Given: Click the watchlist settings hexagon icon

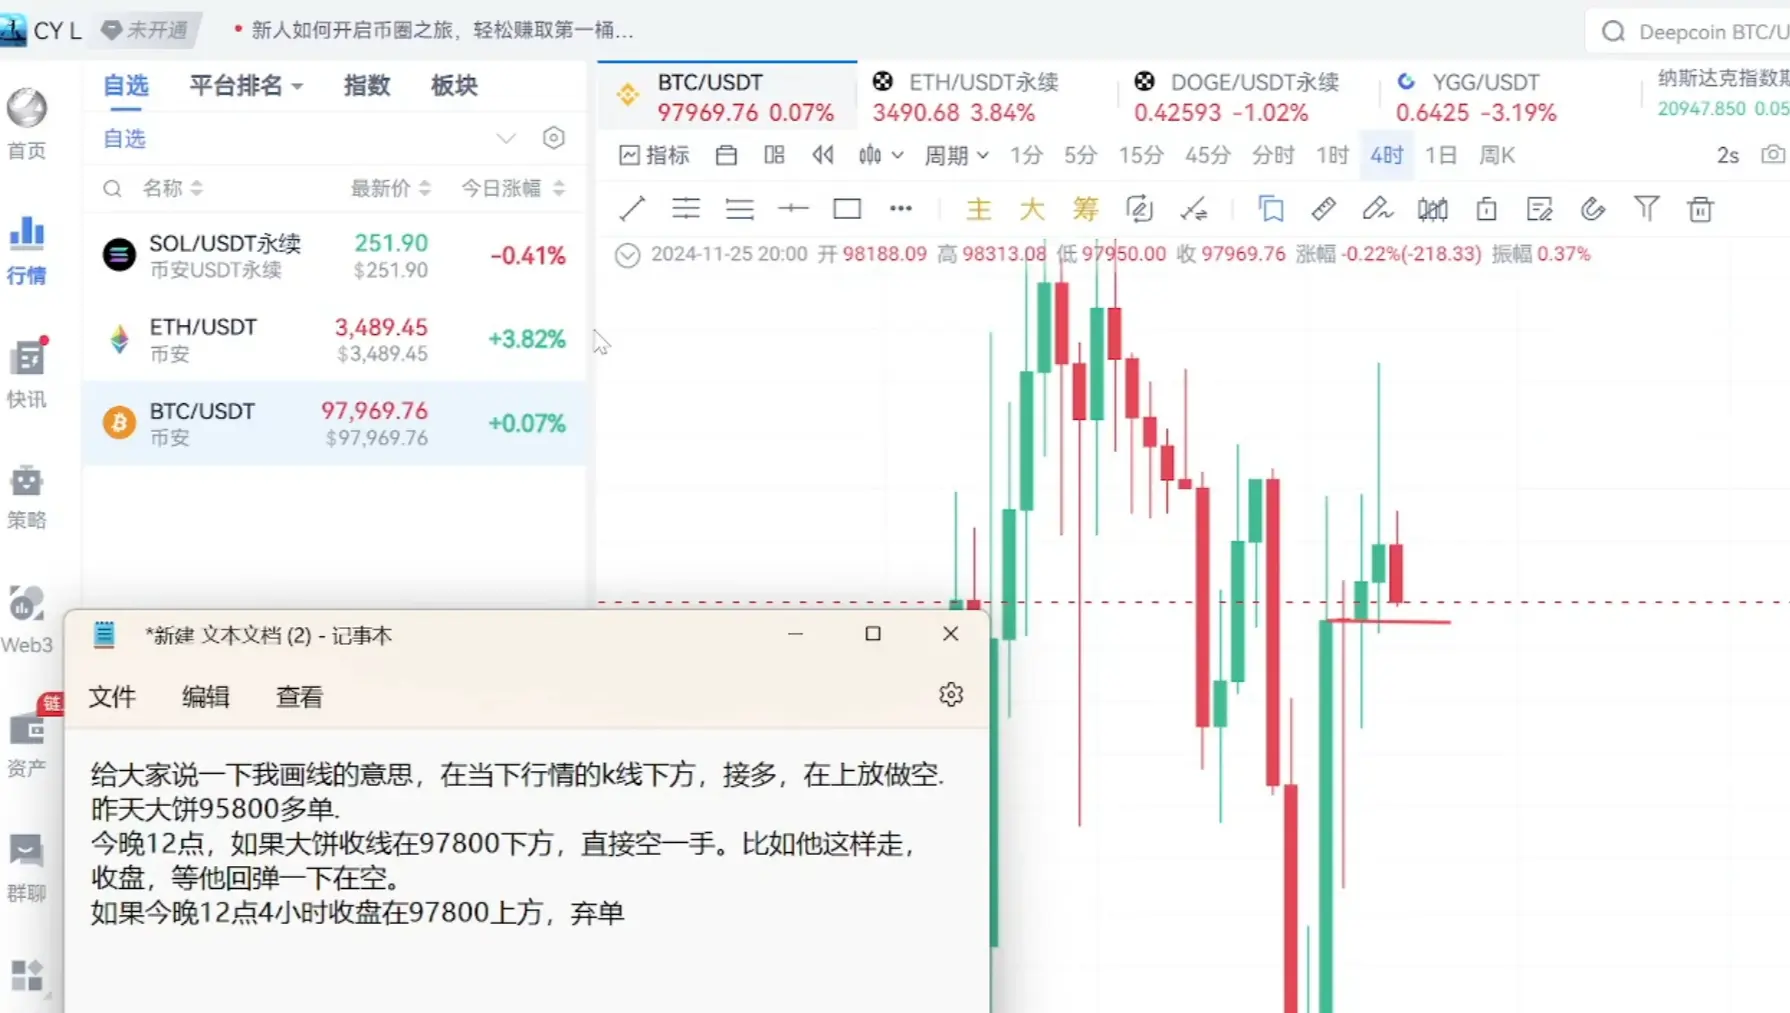Looking at the screenshot, I should [554, 138].
